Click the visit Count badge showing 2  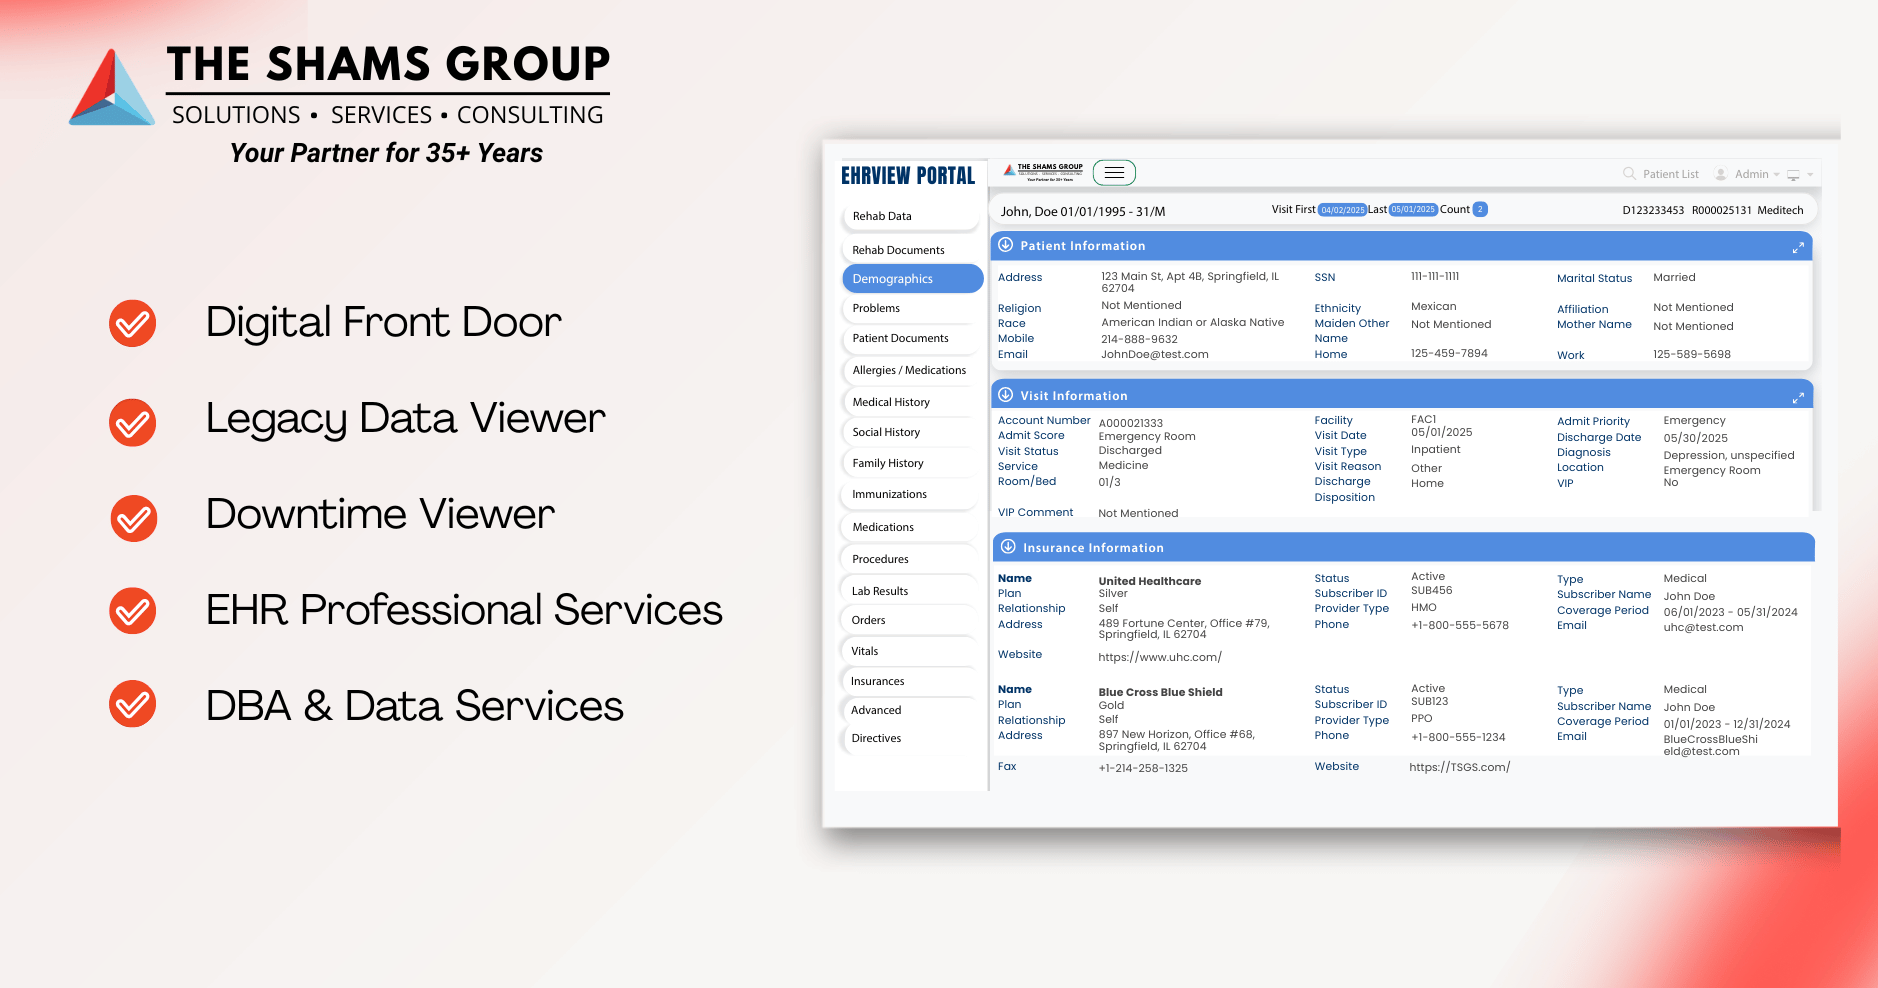1480,209
